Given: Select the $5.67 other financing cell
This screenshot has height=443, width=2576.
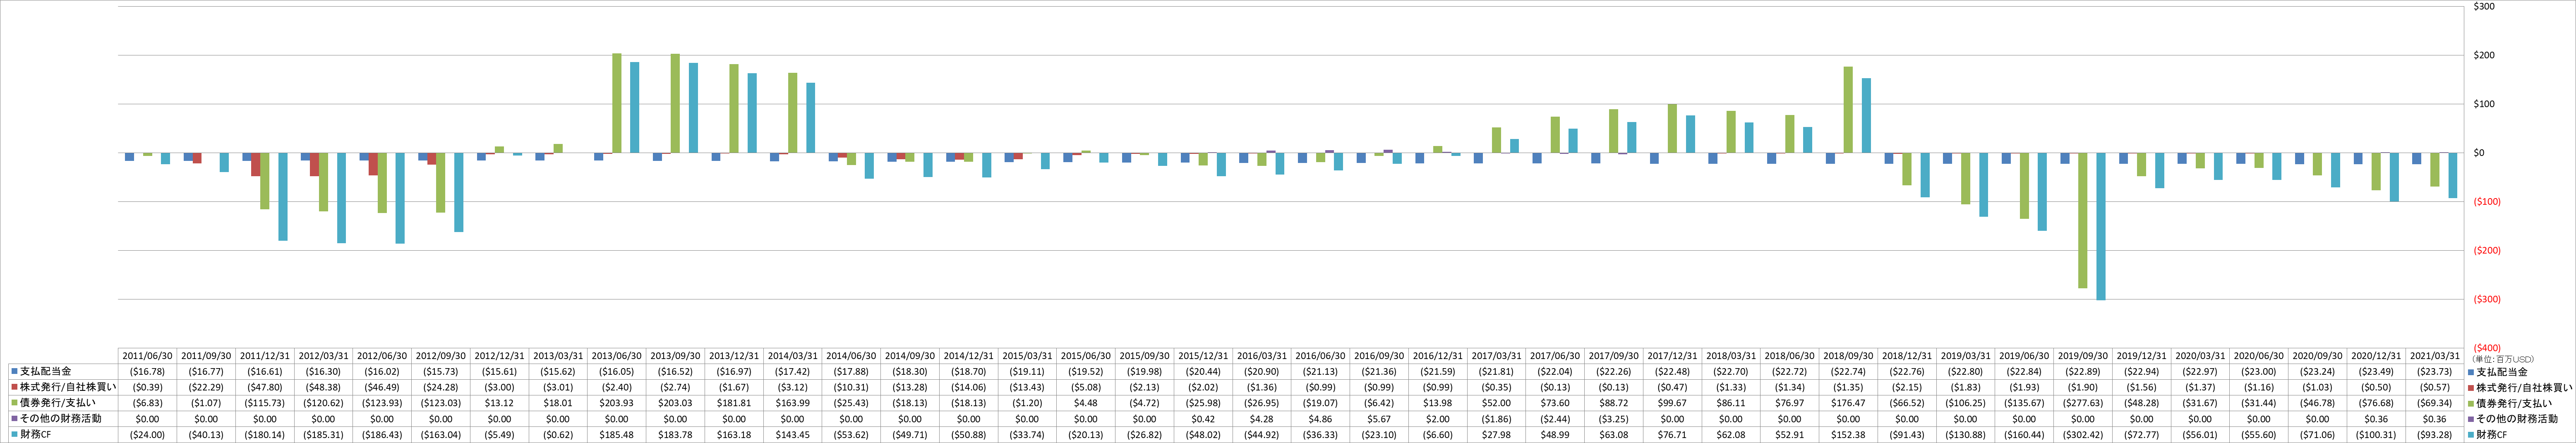Looking at the screenshot, I should [x=1379, y=419].
